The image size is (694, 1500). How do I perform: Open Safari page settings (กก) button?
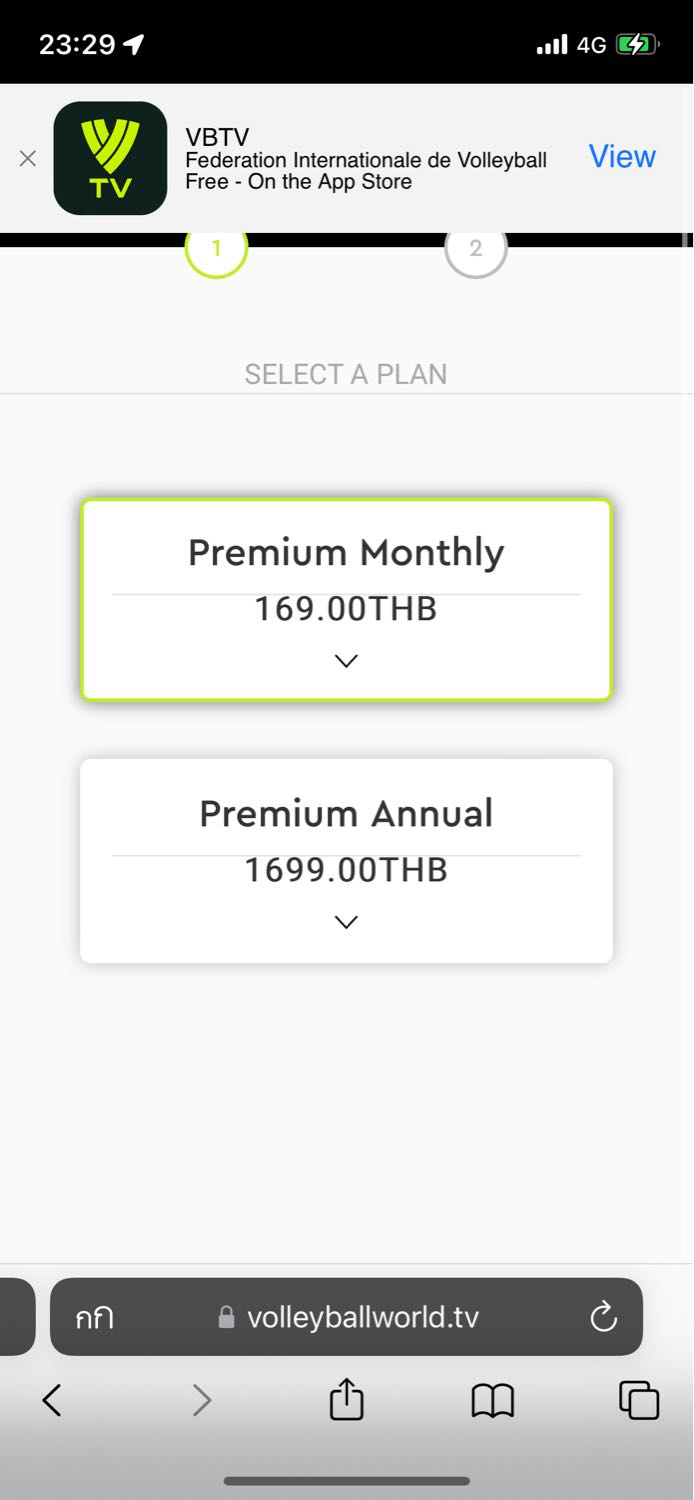[x=95, y=1318]
